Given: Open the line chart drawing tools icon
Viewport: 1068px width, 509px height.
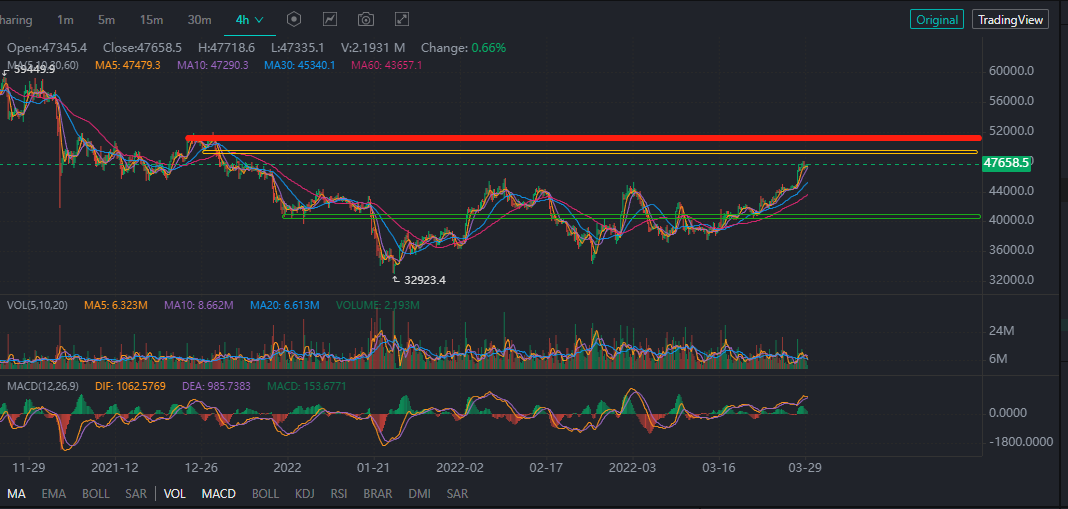Looking at the screenshot, I should [x=330, y=19].
